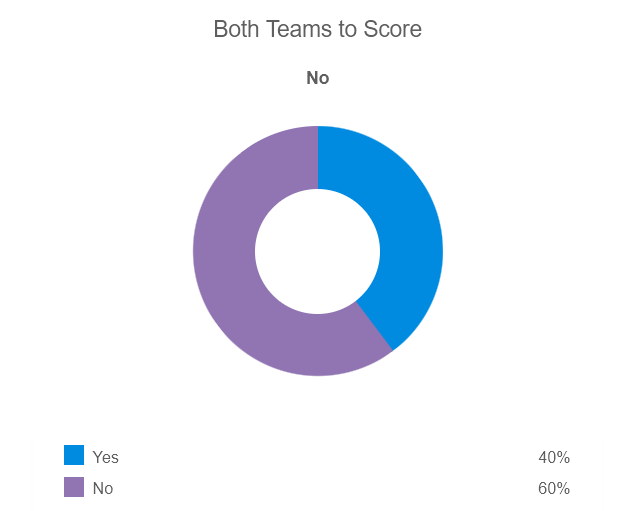Image resolution: width=633 pixels, height=511 pixels.
Task: Click the bold "No" label above the donut
Action: (x=318, y=78)
